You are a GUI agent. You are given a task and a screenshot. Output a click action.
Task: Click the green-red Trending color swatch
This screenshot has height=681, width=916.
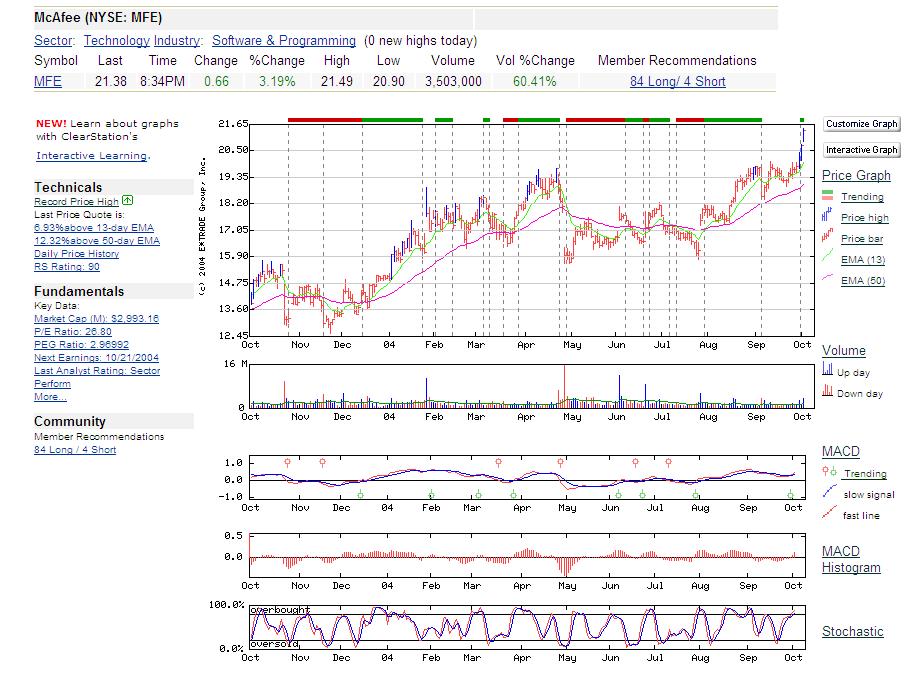(x=826, y=197)
